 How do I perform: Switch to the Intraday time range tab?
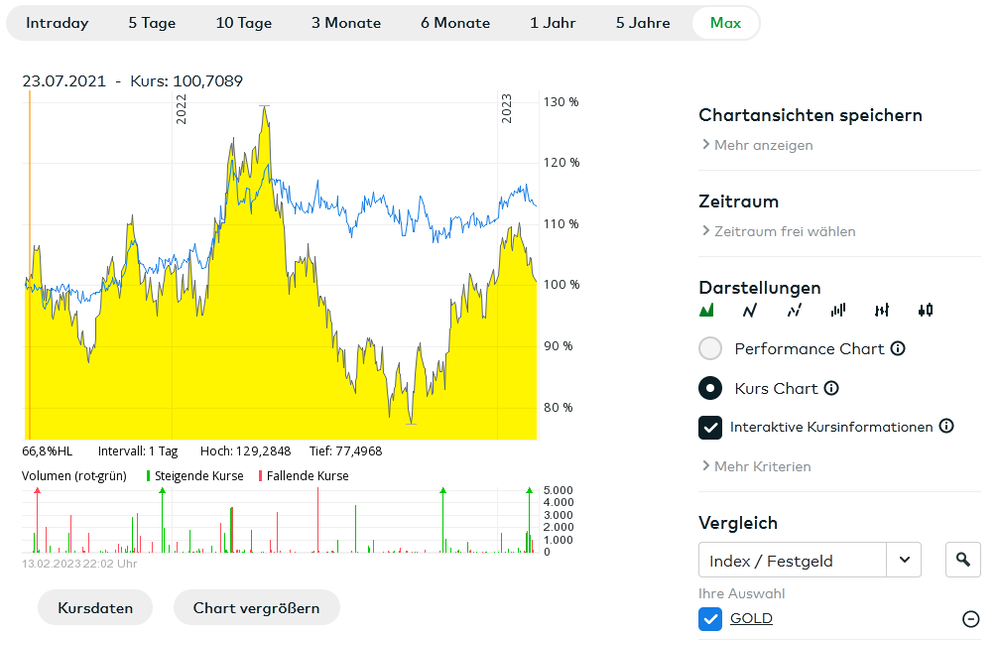click(x=57, y=23)
